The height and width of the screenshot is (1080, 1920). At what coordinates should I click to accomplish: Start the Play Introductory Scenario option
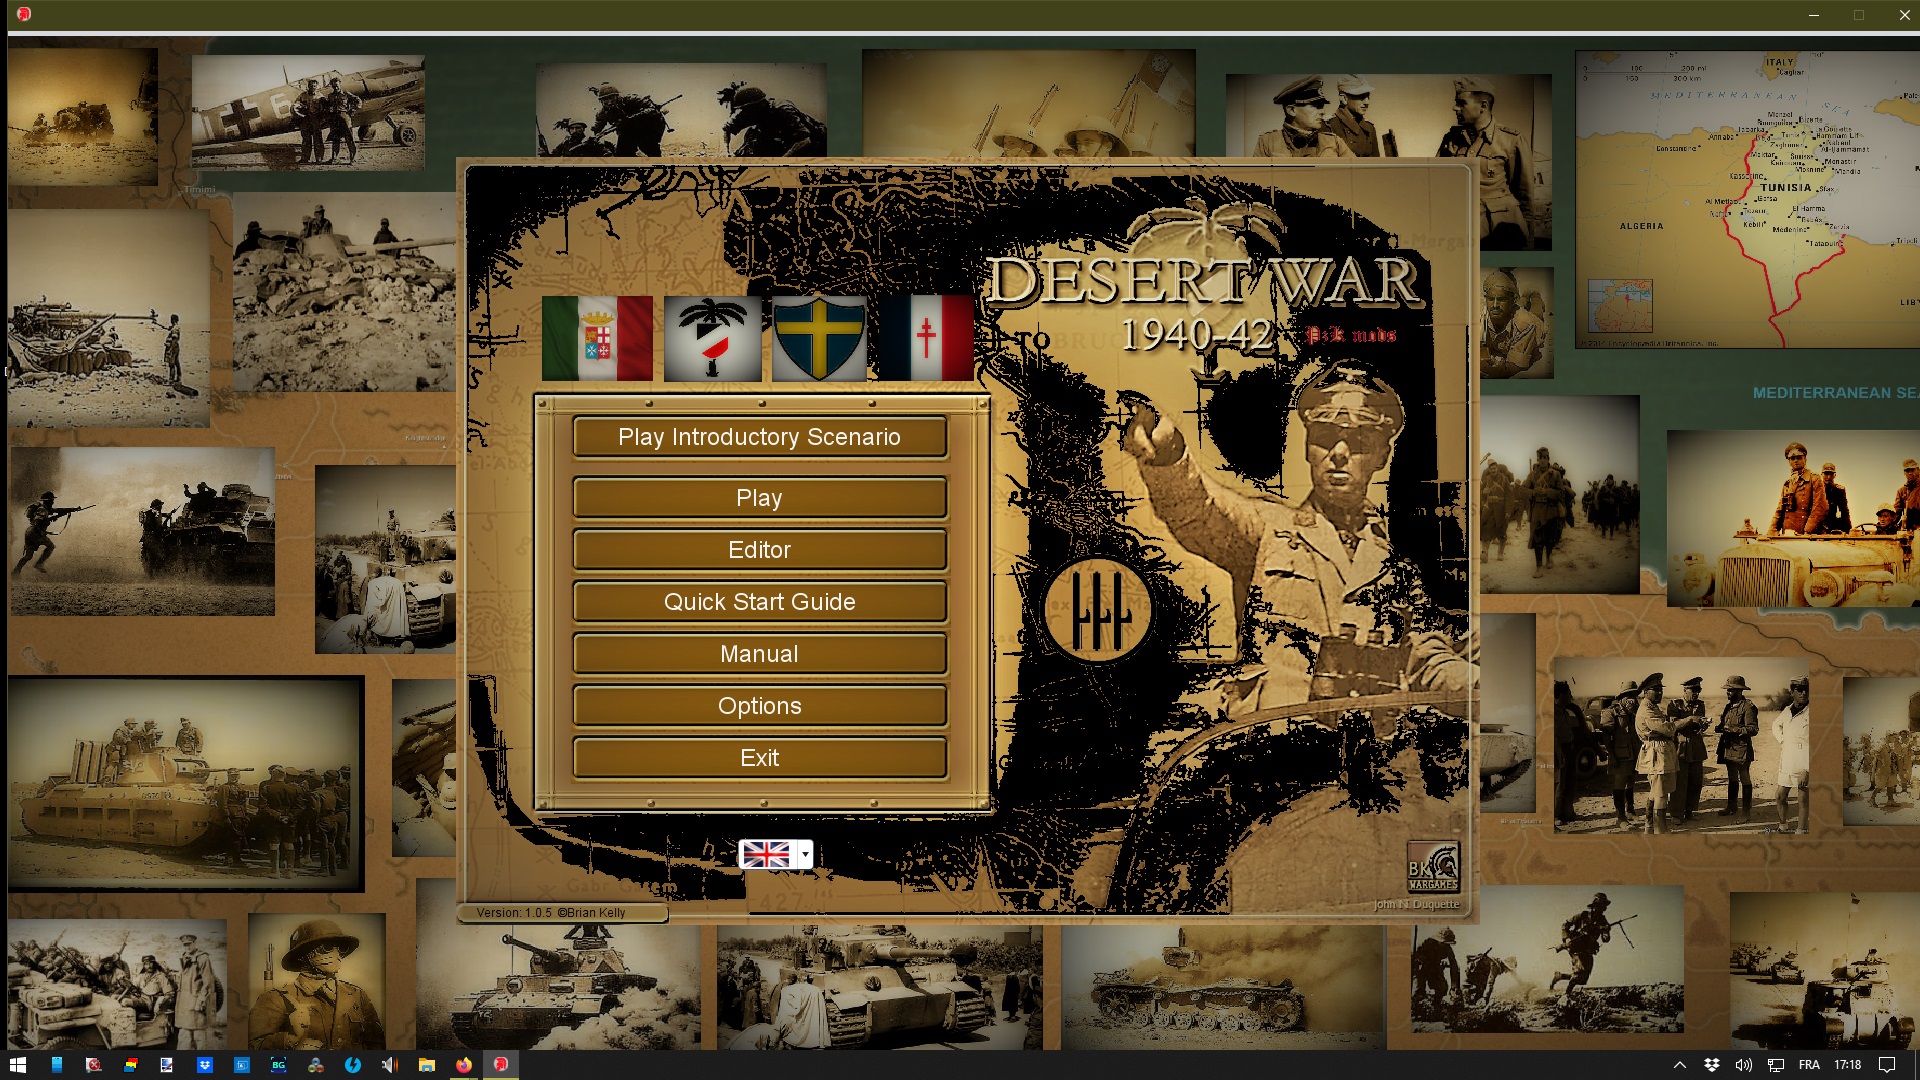point(759,437)
